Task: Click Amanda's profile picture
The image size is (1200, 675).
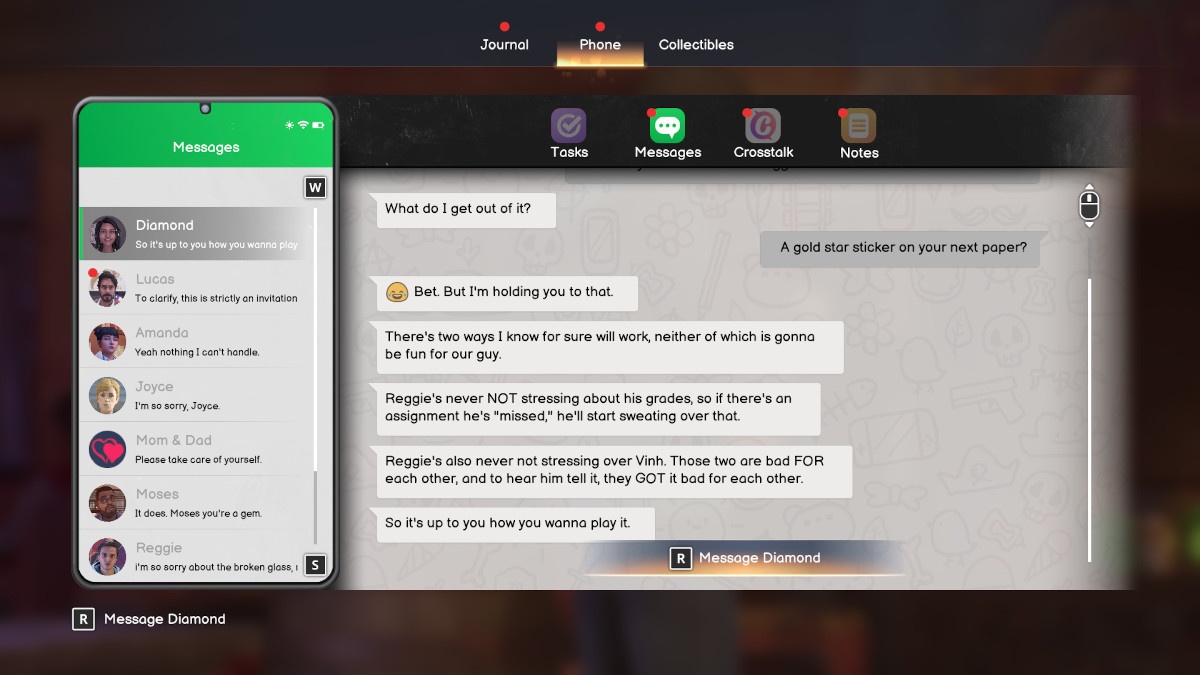Action: (x=107, y=342)
